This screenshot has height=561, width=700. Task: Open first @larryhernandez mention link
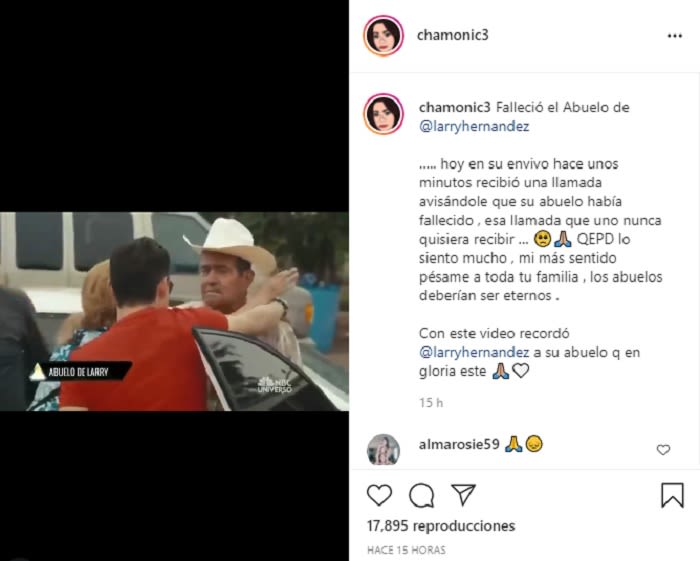[x=474, y=126]
